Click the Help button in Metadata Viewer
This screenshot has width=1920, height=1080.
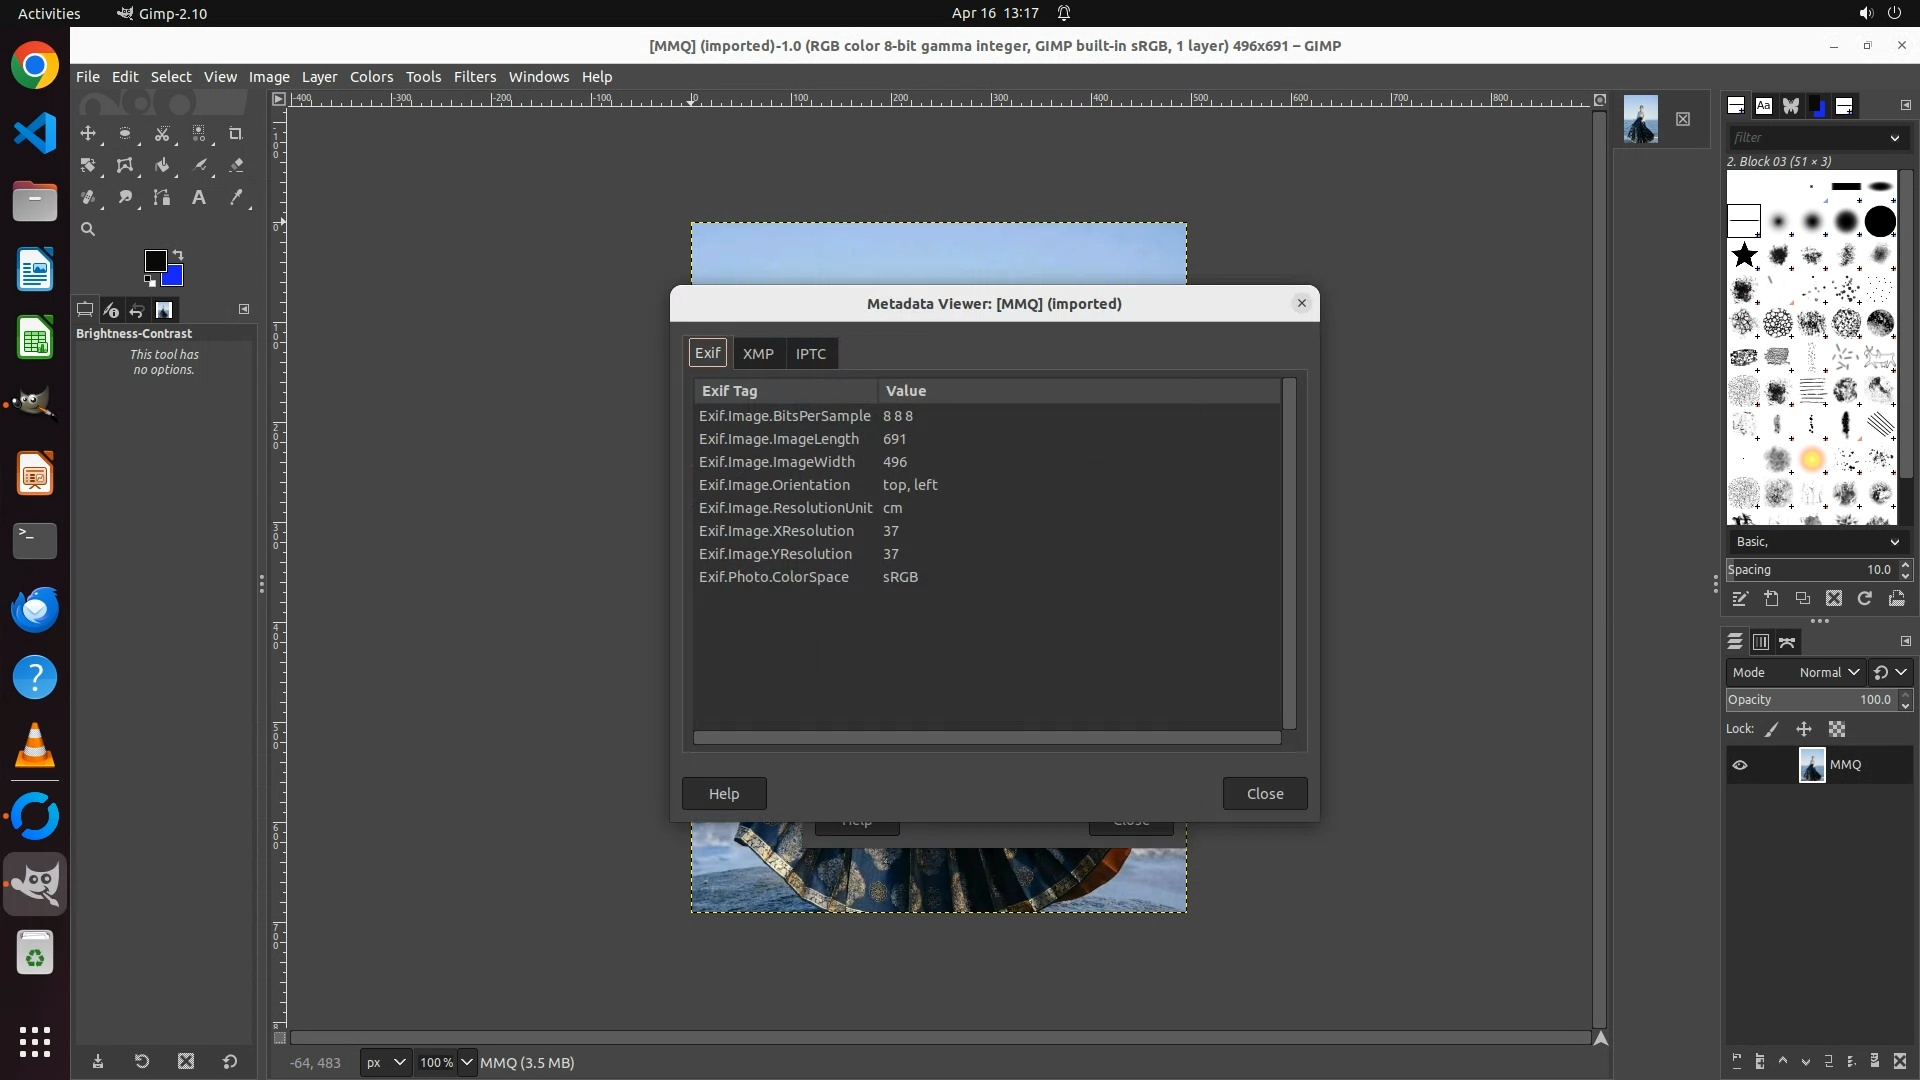724,794
